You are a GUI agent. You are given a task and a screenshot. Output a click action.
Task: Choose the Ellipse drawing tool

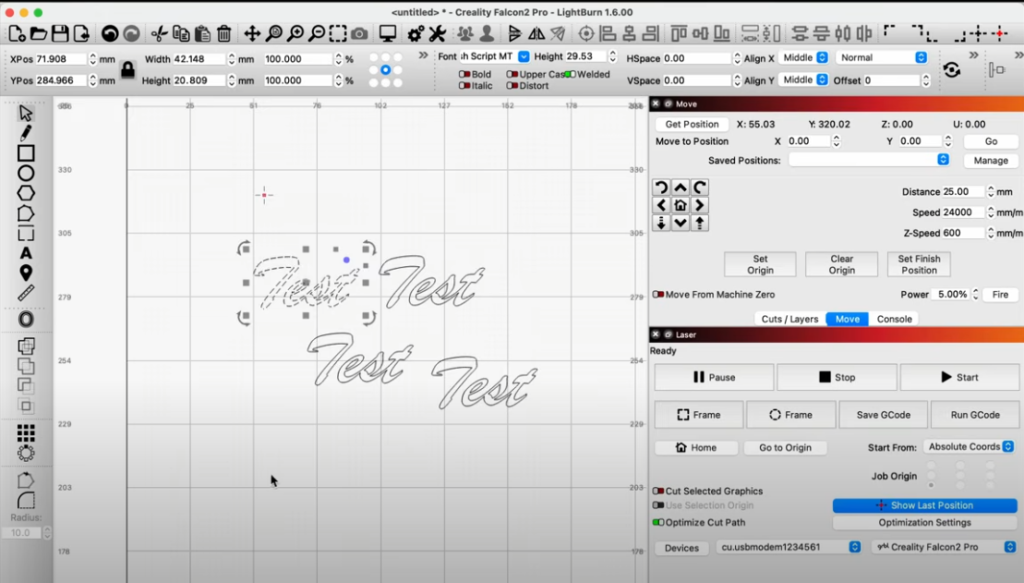coord(26,173)
